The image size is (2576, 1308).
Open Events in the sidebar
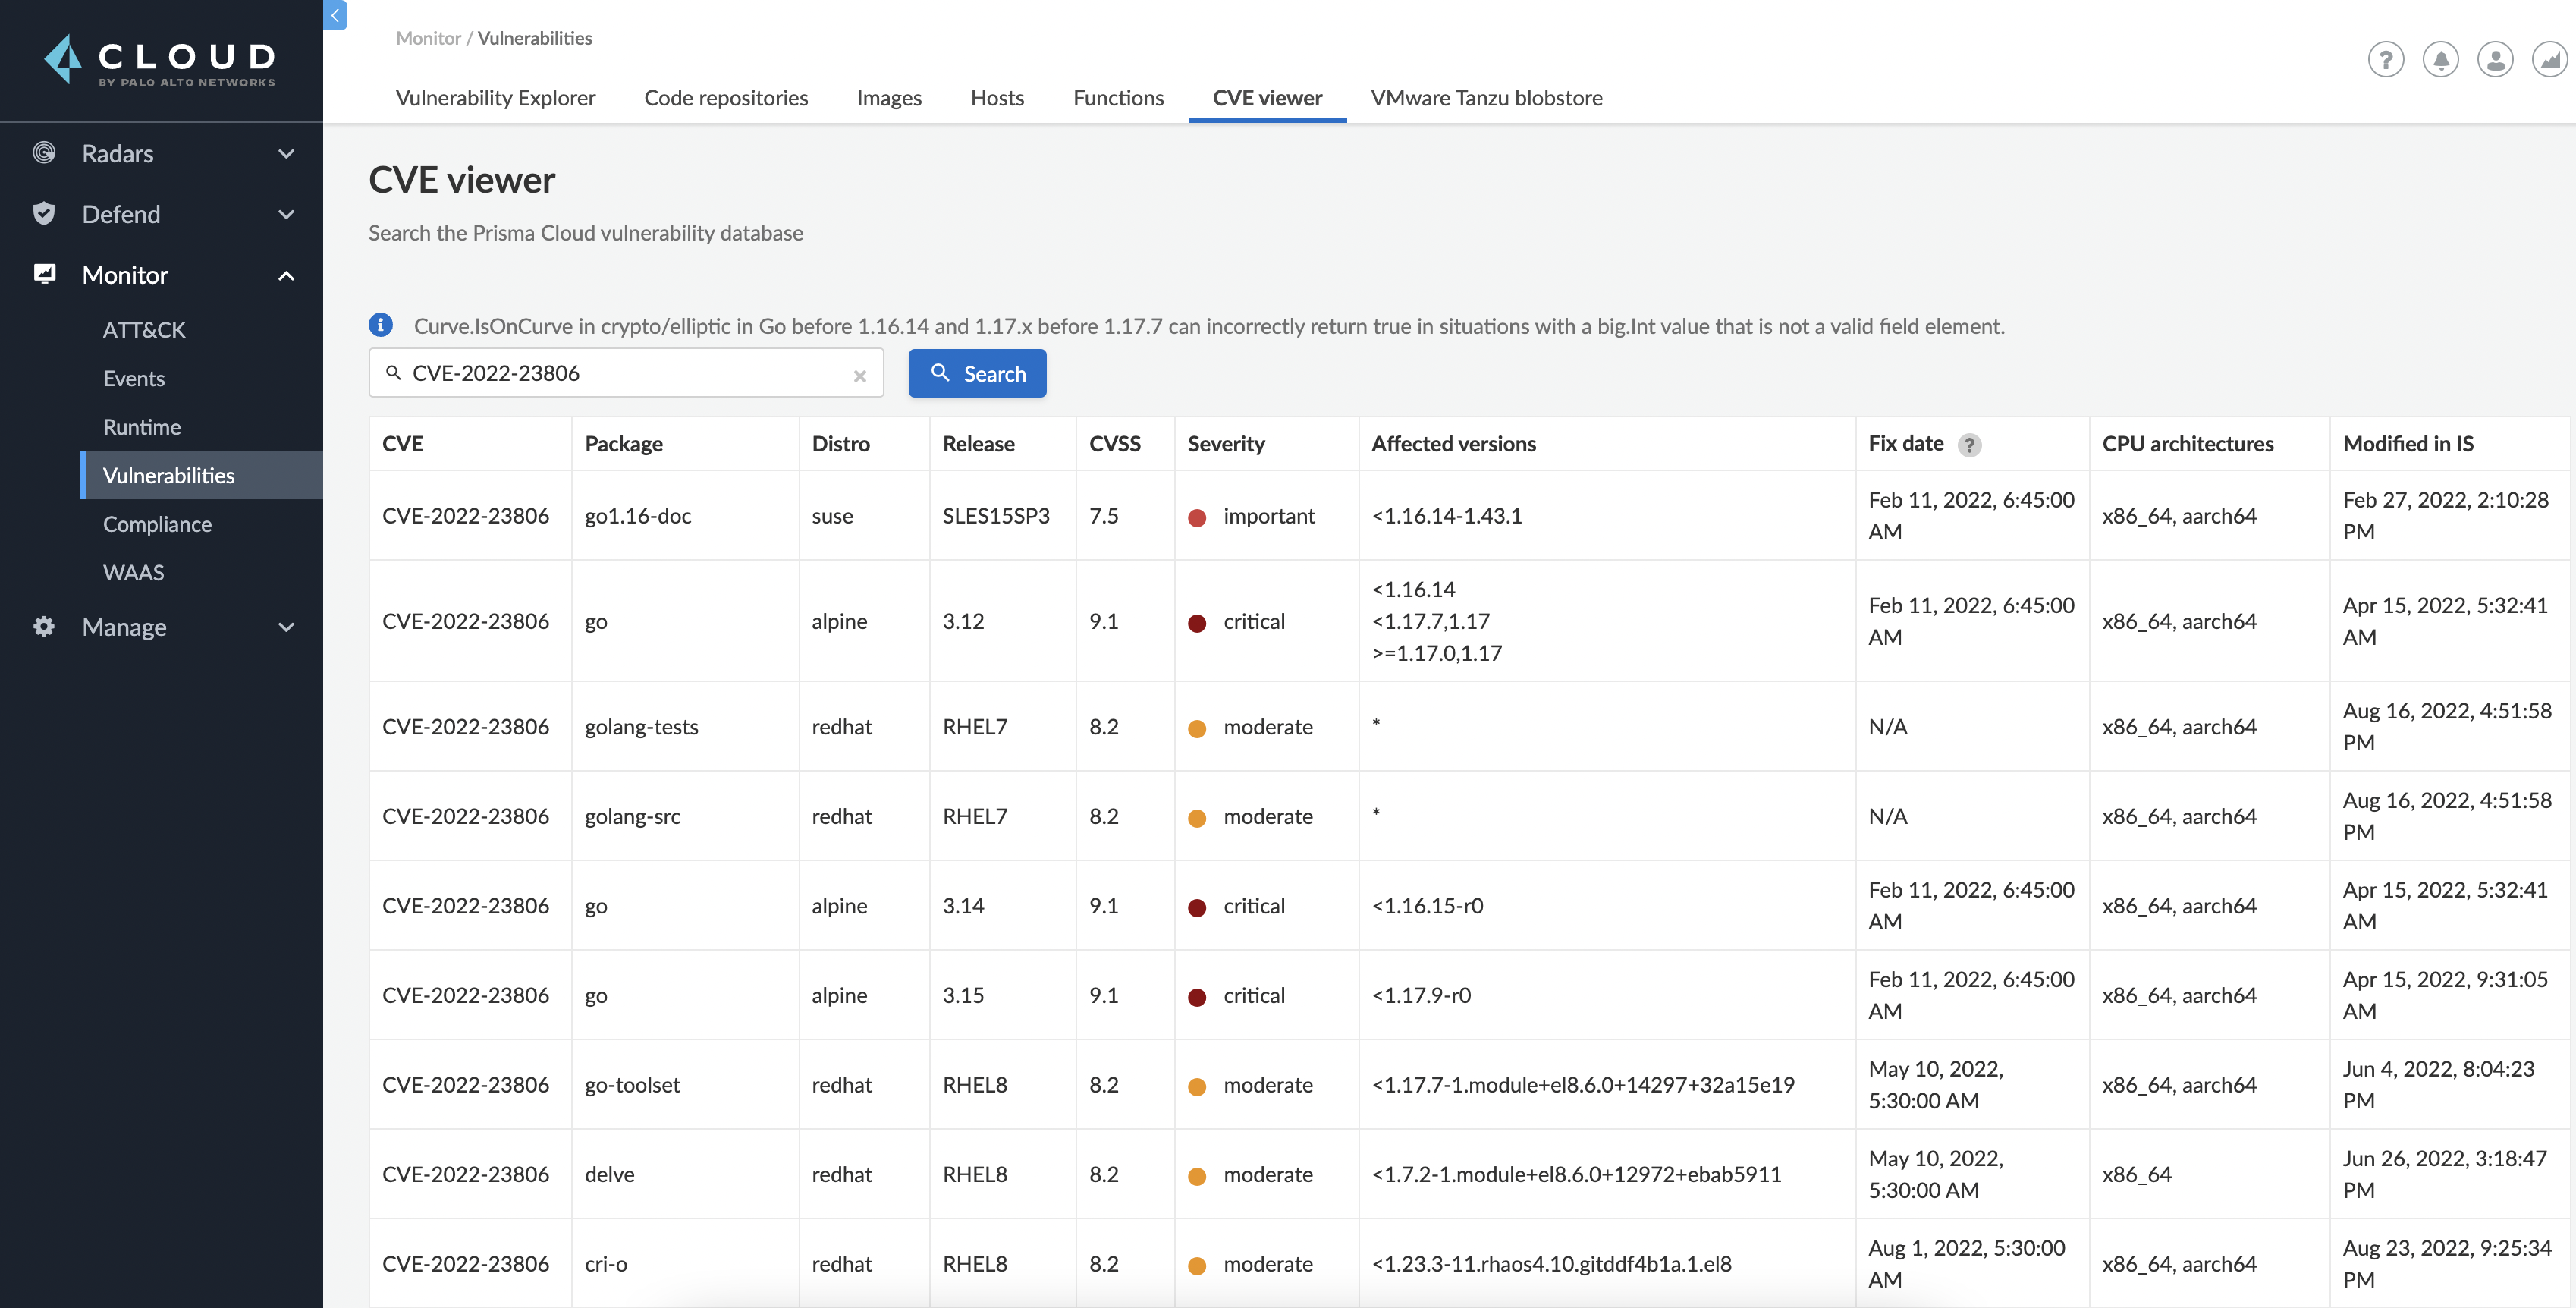click(x=134, y=378)
